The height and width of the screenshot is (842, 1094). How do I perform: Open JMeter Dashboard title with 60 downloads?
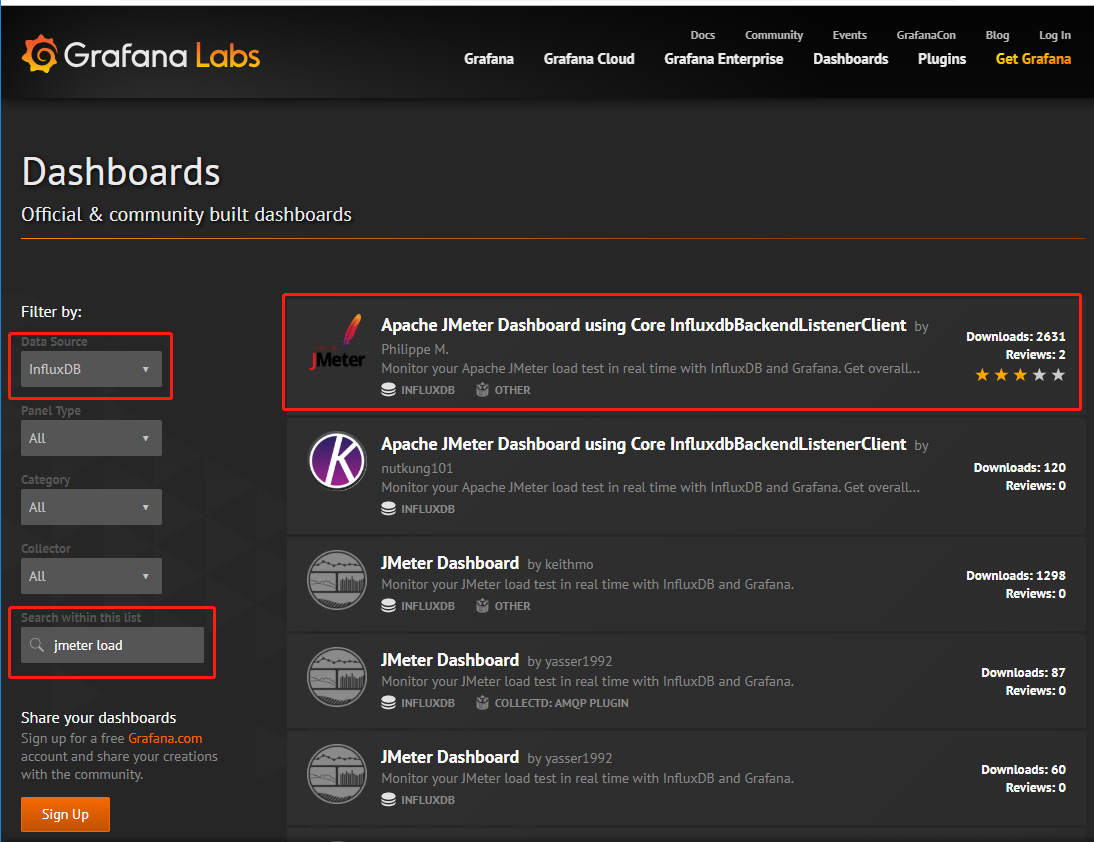[x=450, y=757]
